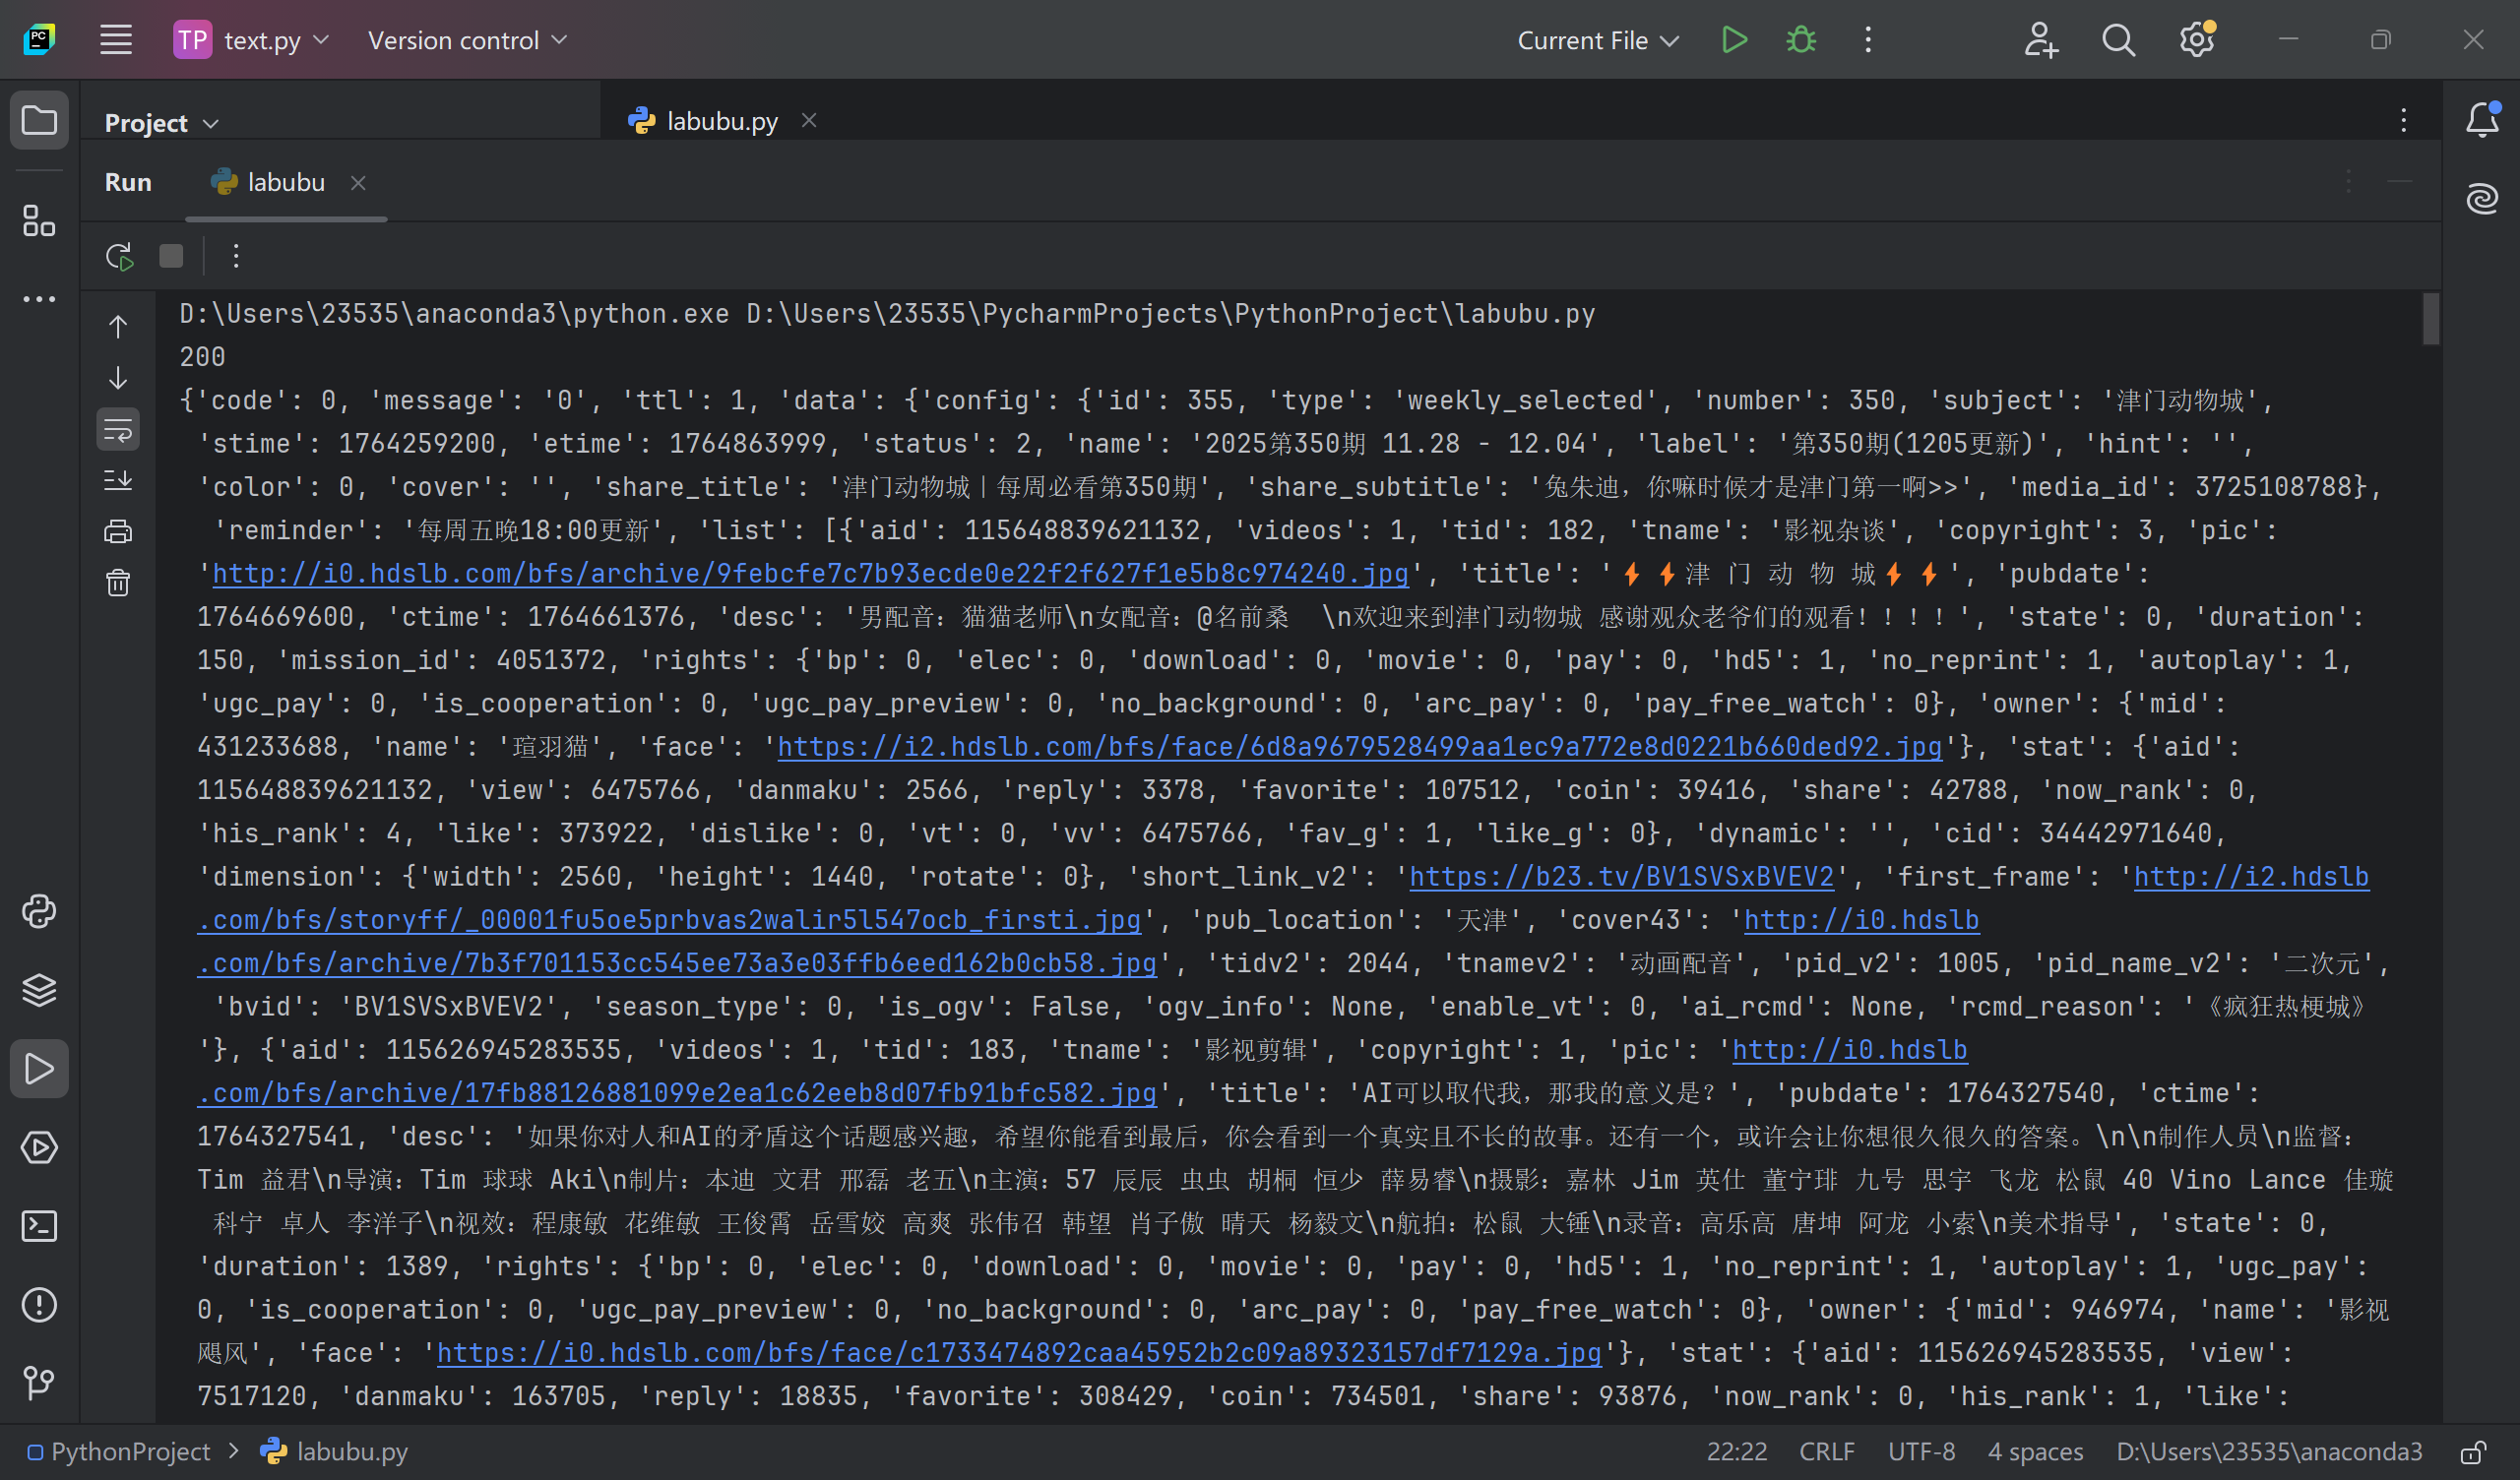This screenshot has height=1480, width=2520.
Task: Toggle scroll to end of output
Action: coord(118,481)
